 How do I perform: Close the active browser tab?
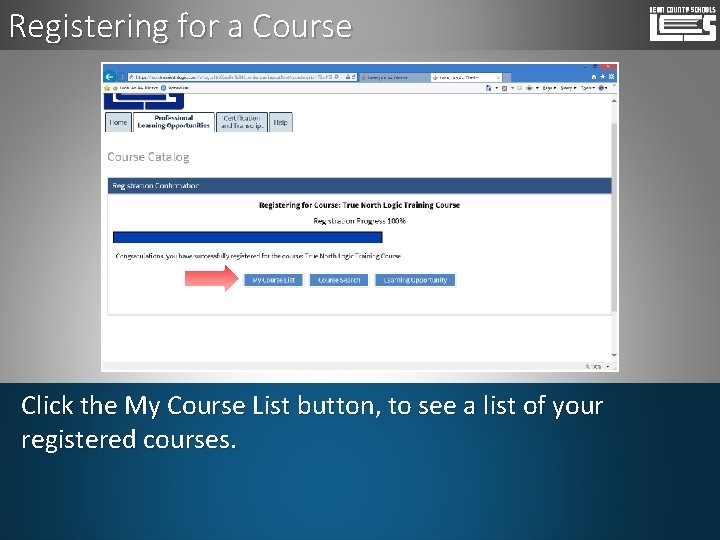point(499,78)
